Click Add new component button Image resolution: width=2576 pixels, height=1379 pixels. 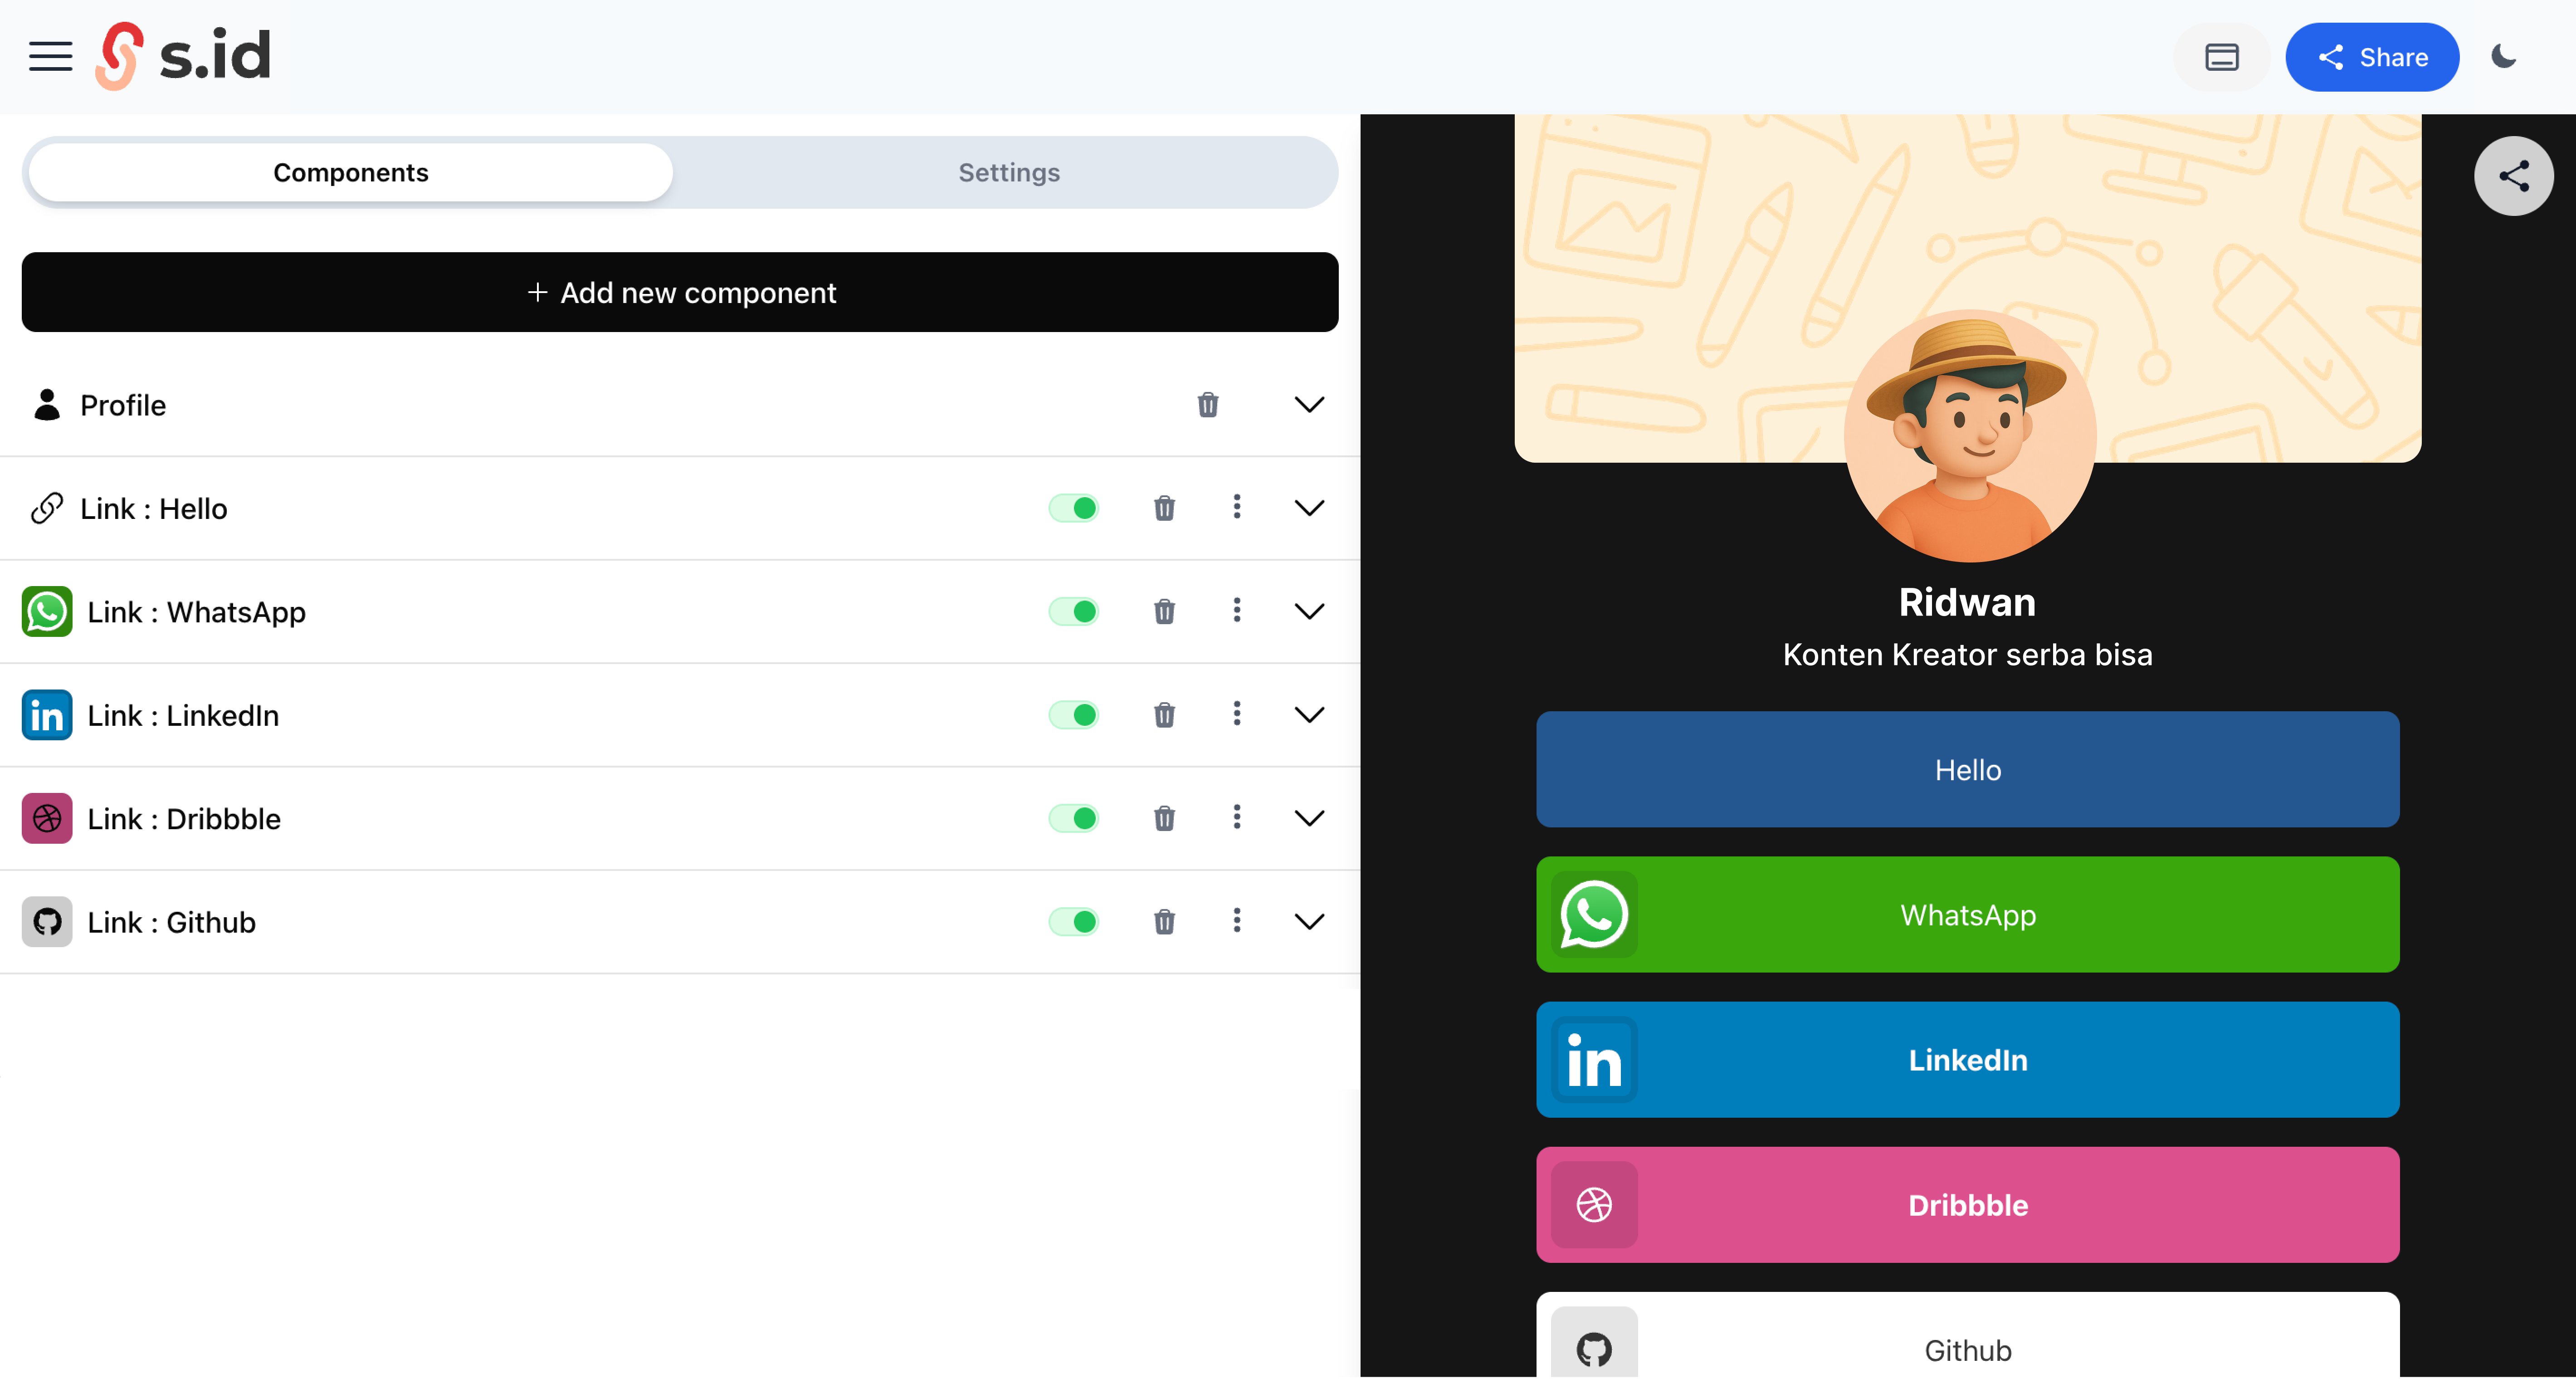coord(680,292)
